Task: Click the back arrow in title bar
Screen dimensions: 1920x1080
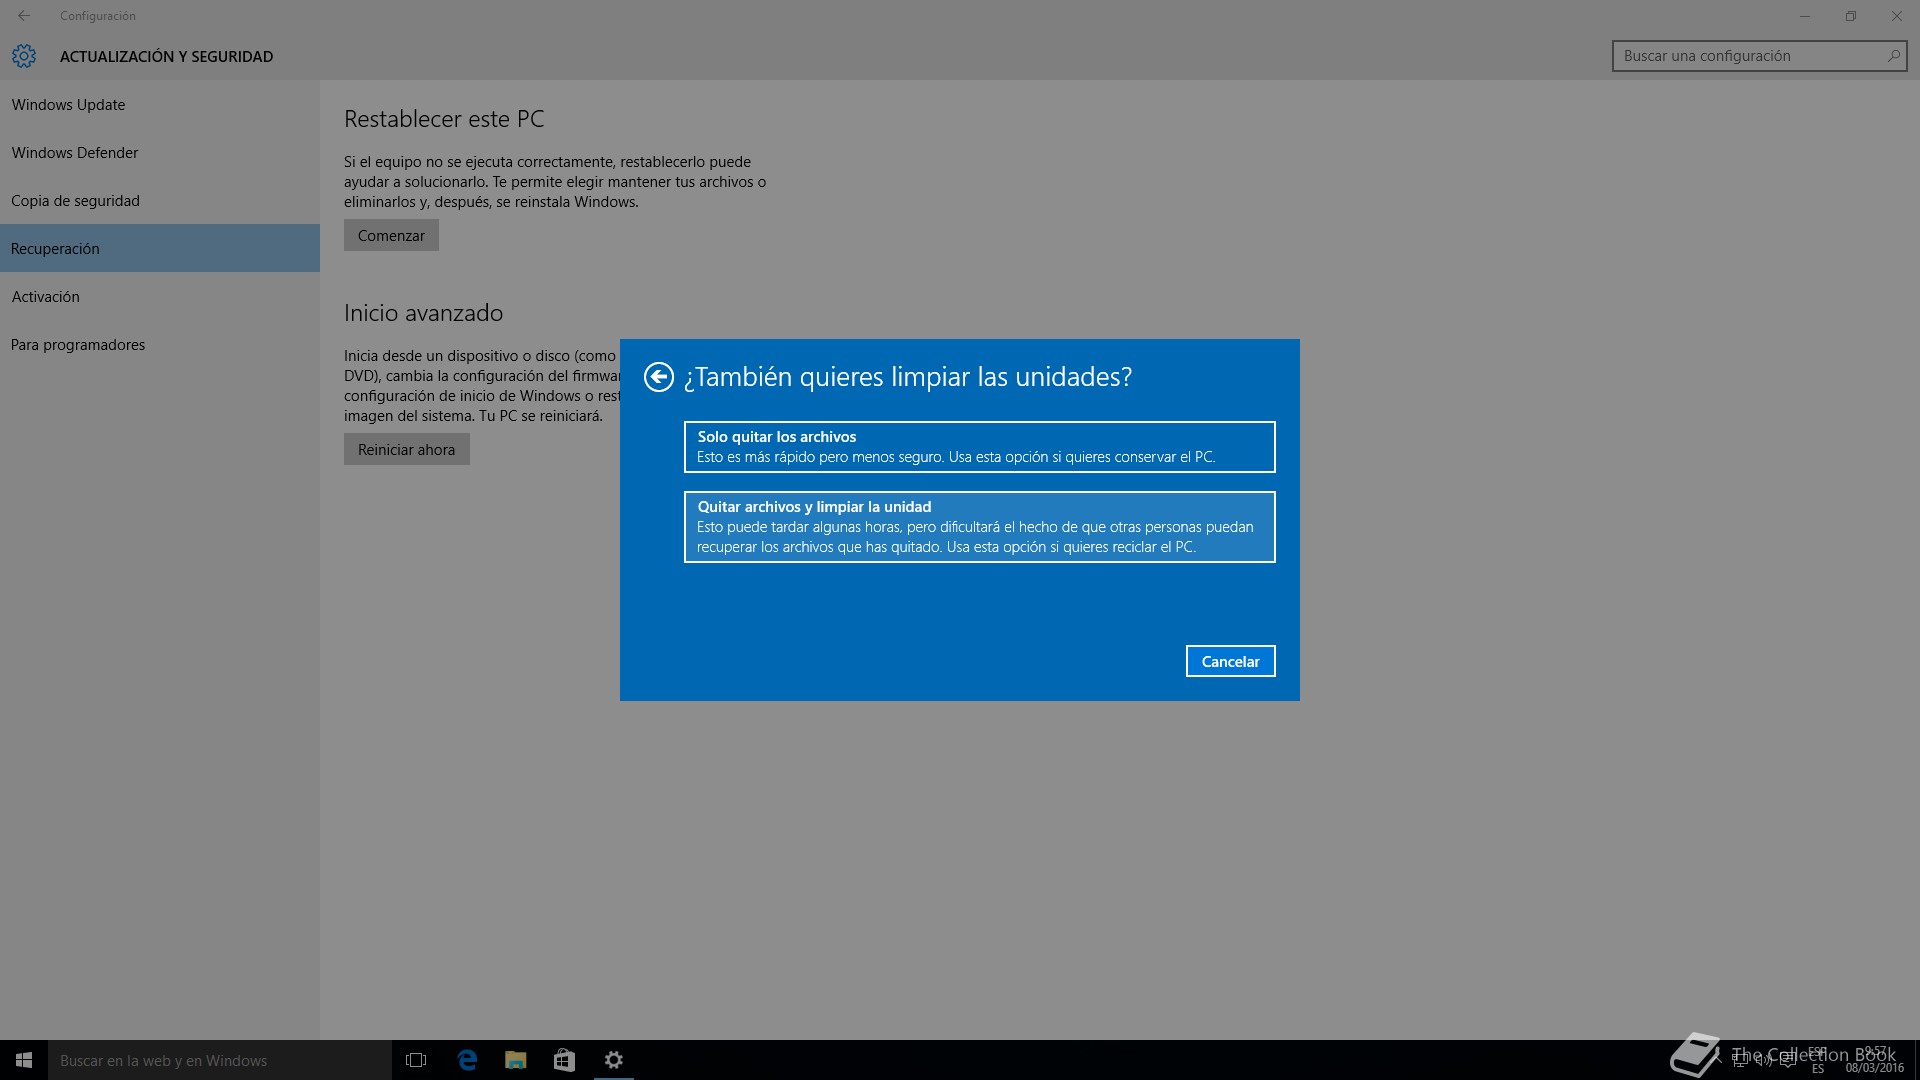Action: (x=24, y=16)
